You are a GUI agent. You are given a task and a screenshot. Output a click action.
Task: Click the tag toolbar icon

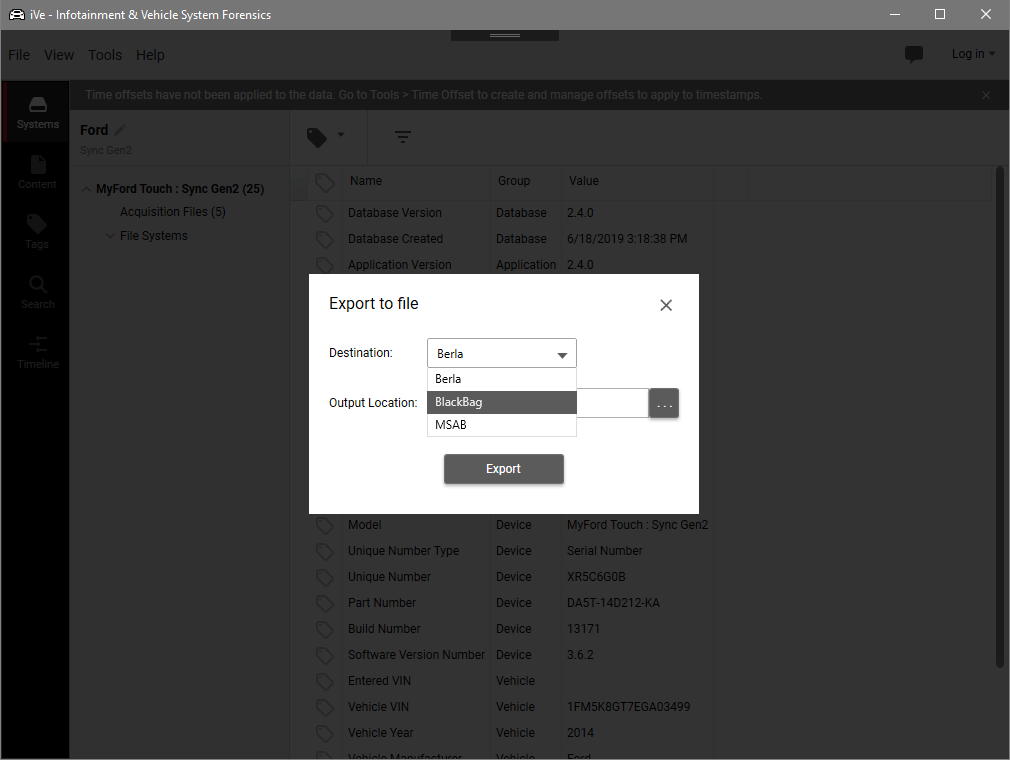coord(316,137)
